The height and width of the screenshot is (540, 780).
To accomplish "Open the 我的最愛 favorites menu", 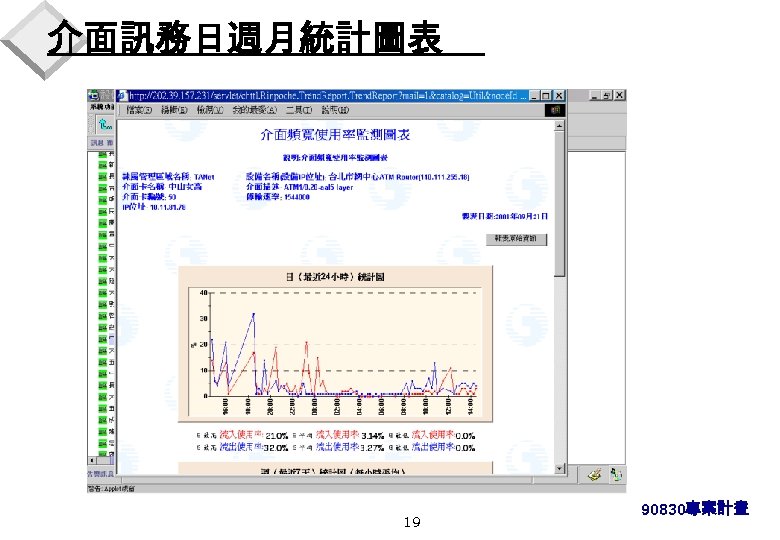I will point(254,110).
